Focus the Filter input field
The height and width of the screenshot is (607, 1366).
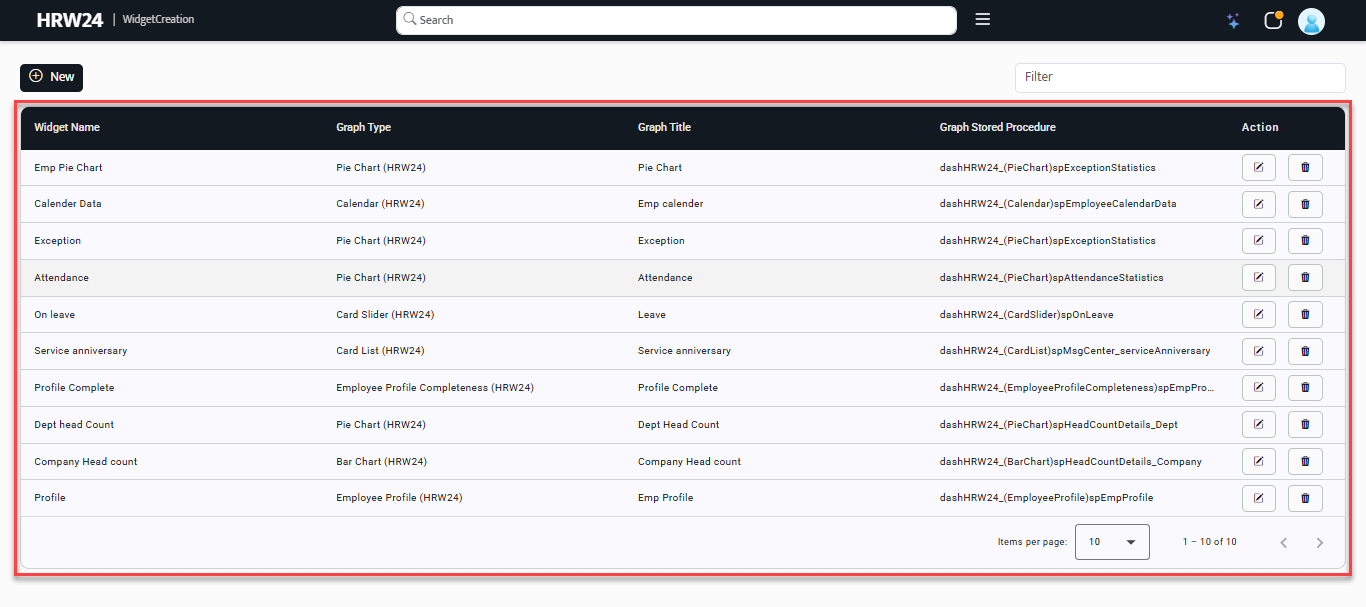(x=1180, y=77)
